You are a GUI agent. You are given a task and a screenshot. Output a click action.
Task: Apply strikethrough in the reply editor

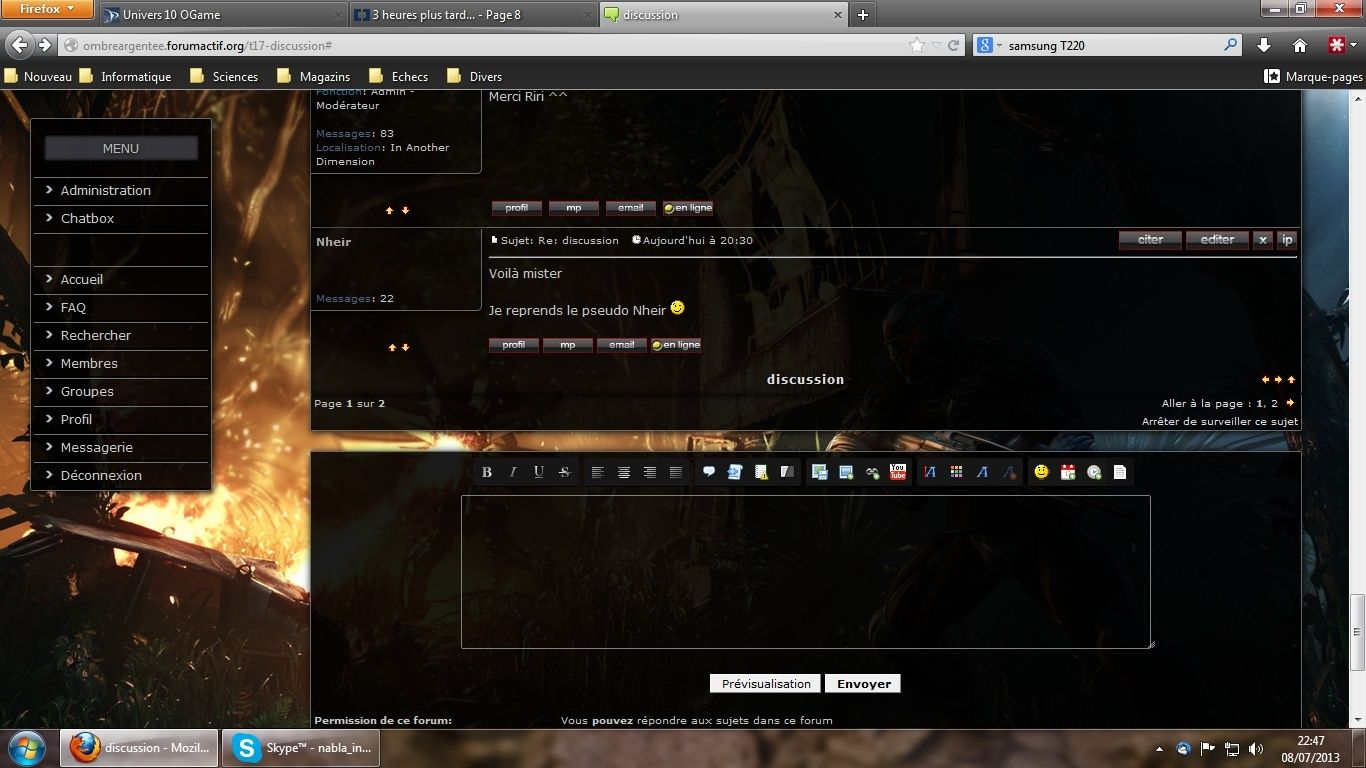(x=564, y=472)
